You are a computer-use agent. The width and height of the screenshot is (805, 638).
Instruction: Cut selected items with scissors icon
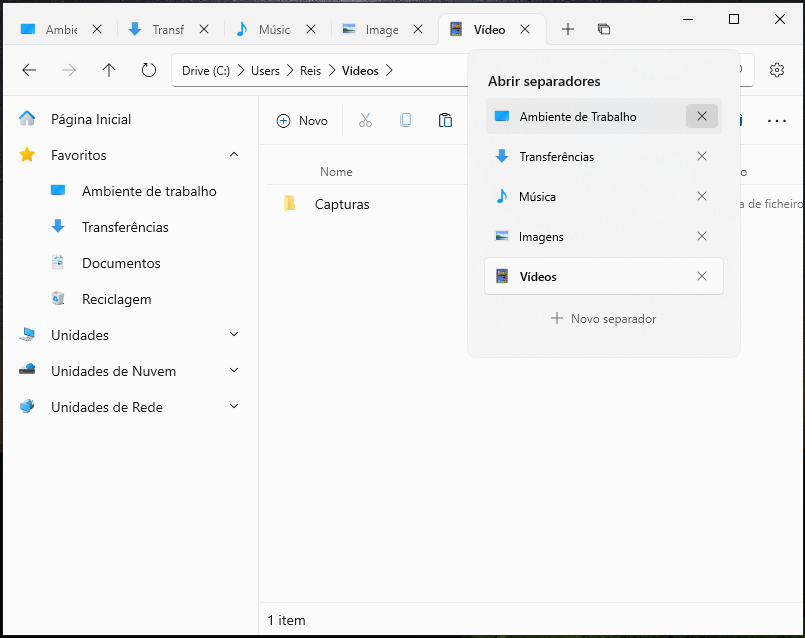click(365, 121)
